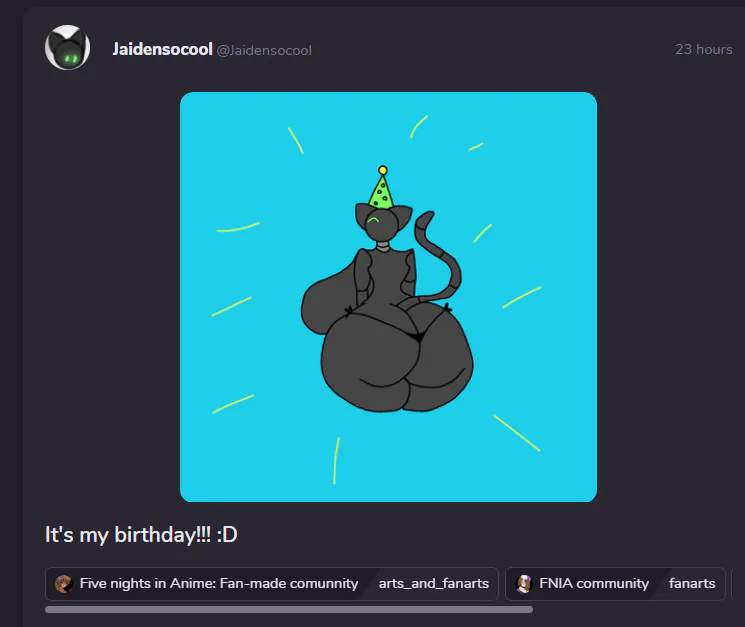
Task: Select the arts_and_fanarts channel tag
Action: point(434,583)
